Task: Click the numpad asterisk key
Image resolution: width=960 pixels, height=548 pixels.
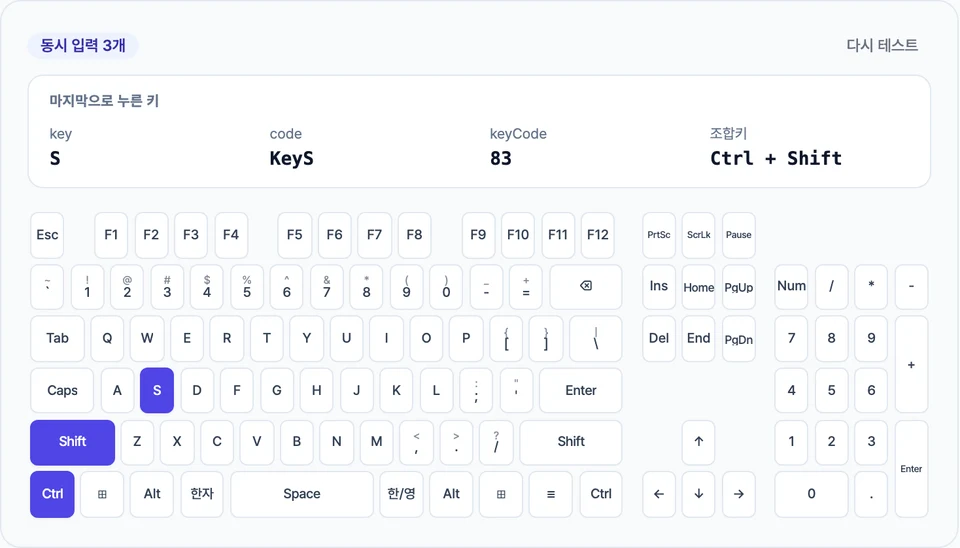Action: pyautogui.click(x=871, y=287)
